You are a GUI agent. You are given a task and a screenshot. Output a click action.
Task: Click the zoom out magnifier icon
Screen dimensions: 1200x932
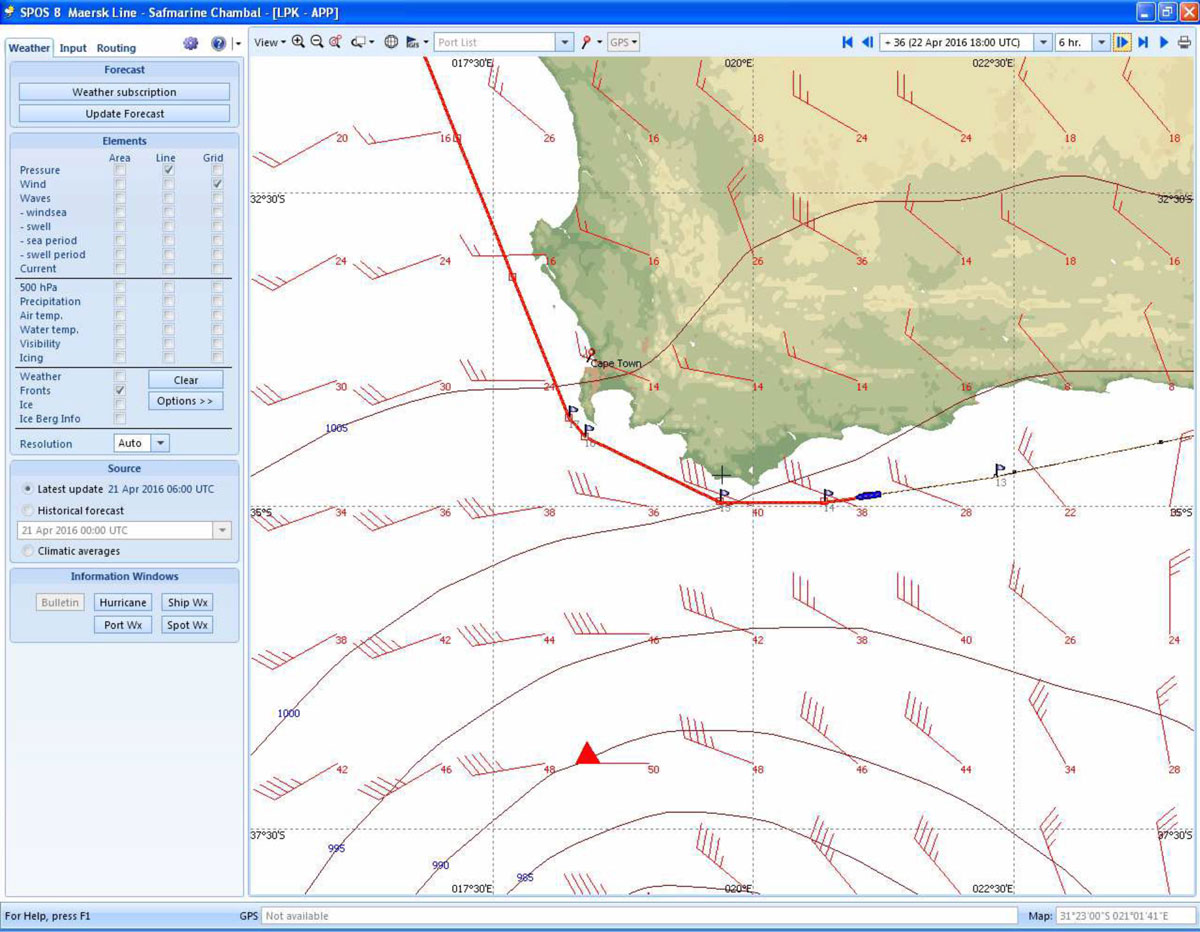click(x=316, y=42)
